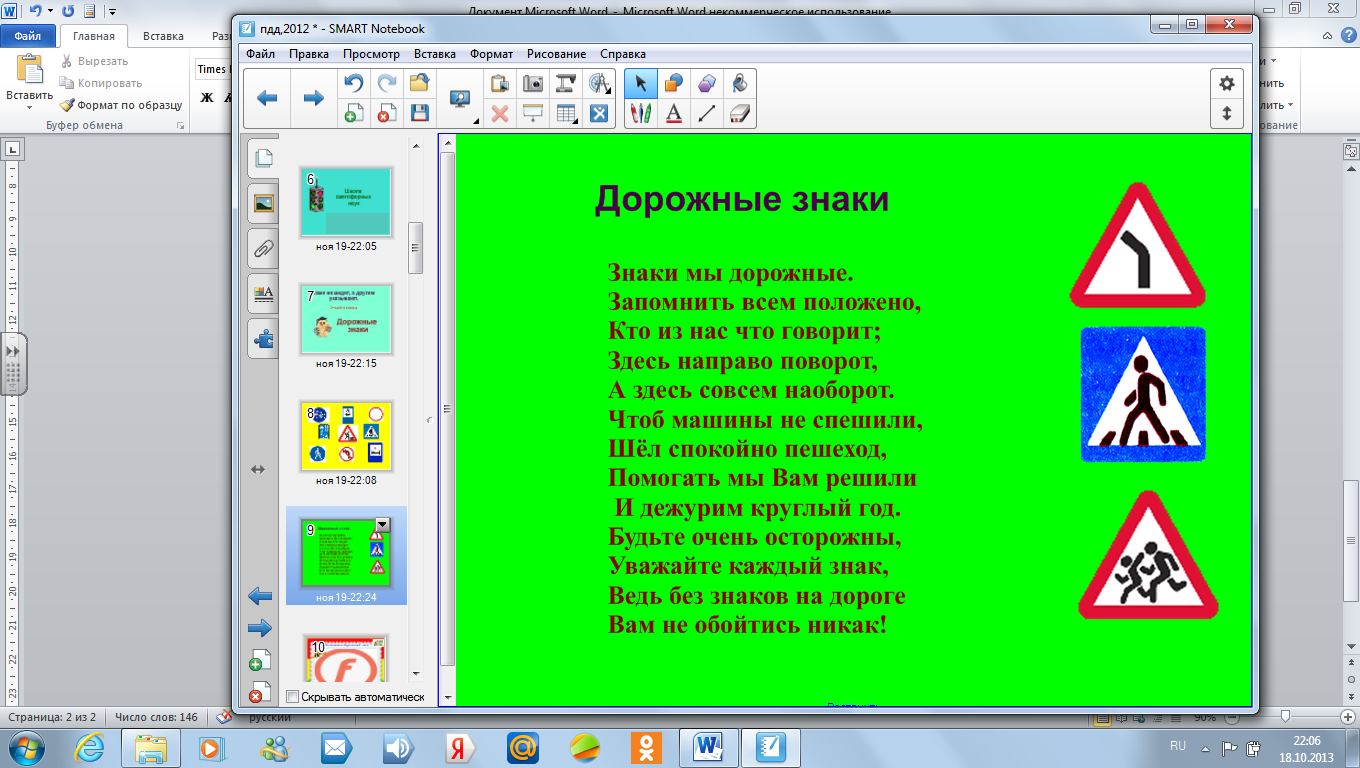The width and height of the screenshot is (1360, 768).
Task: Open the Формат menu
Action: tap(492, 54)
